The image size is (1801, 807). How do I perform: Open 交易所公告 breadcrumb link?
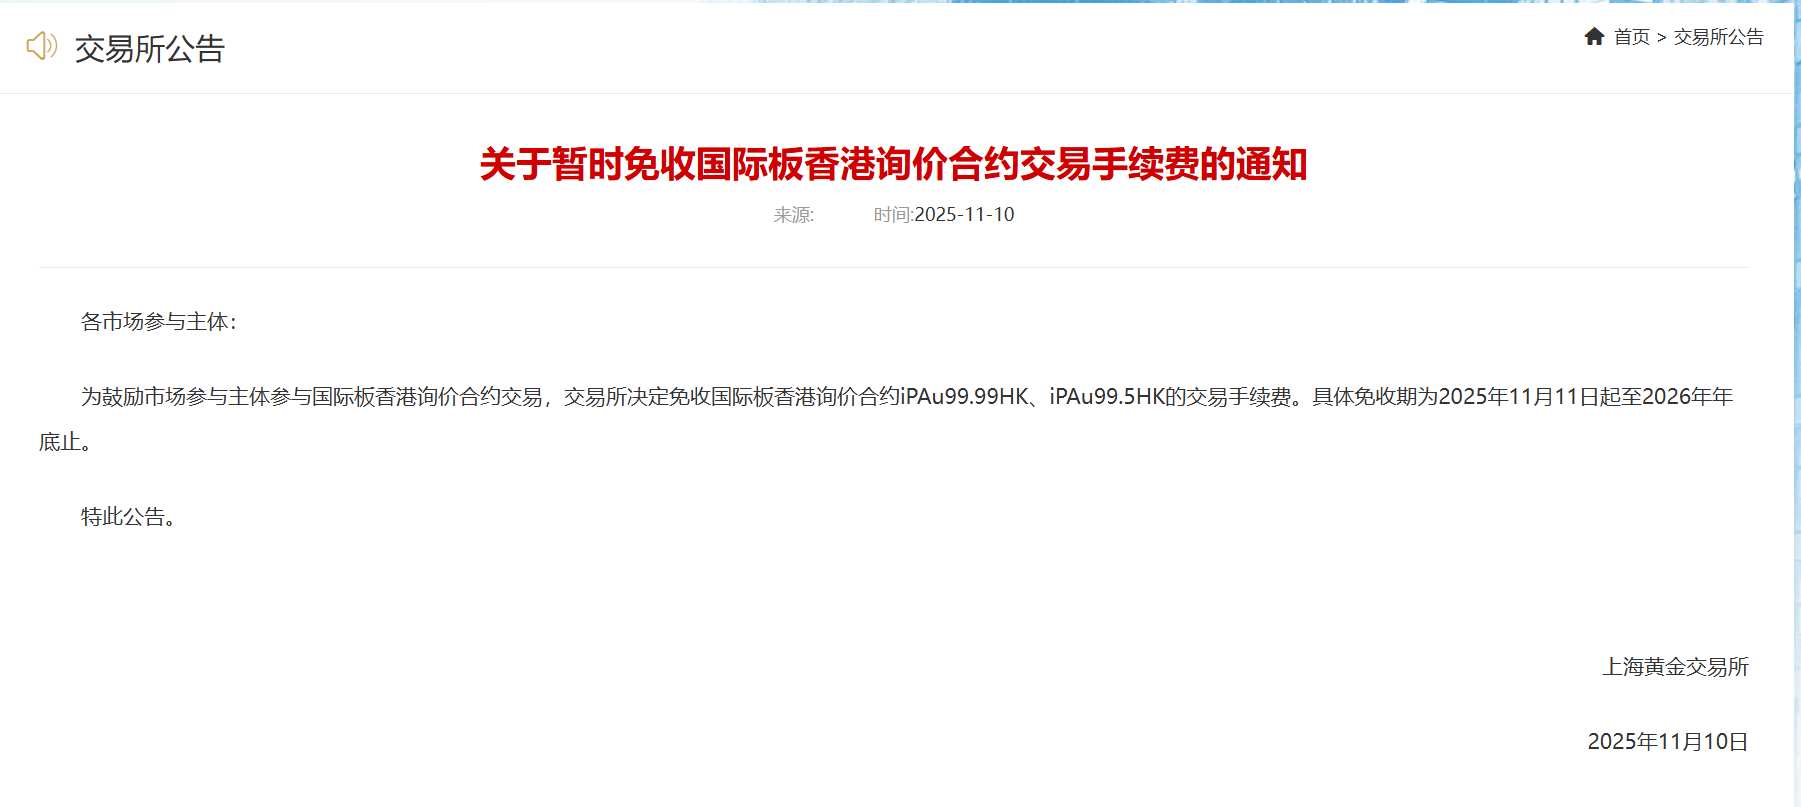click(x=1719, y=37)
